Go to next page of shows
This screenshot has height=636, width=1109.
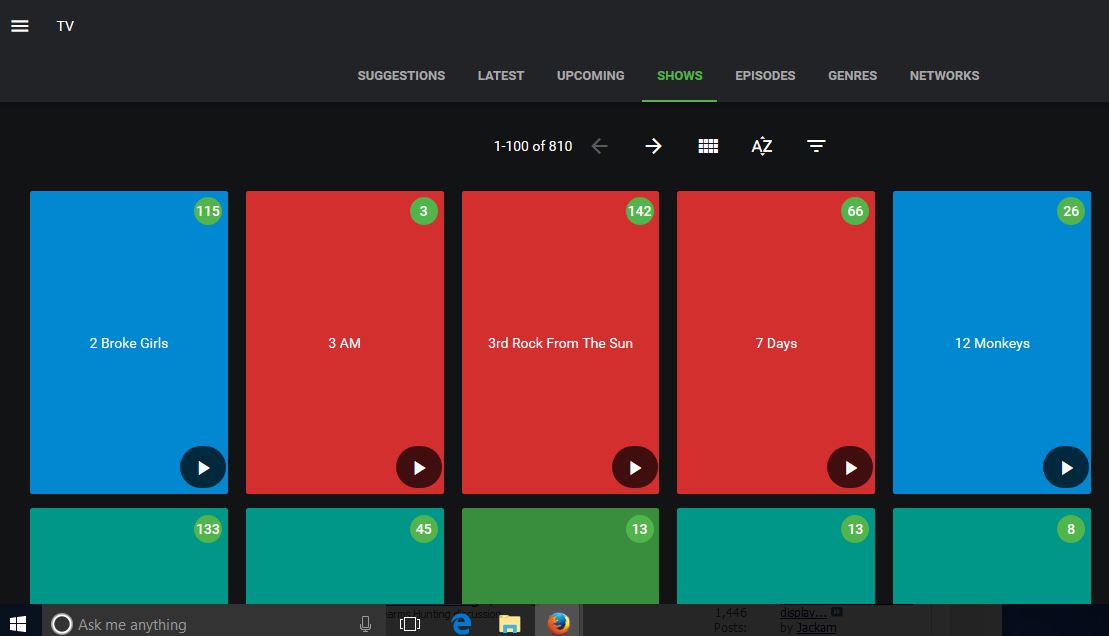click(x=653, y=146)
